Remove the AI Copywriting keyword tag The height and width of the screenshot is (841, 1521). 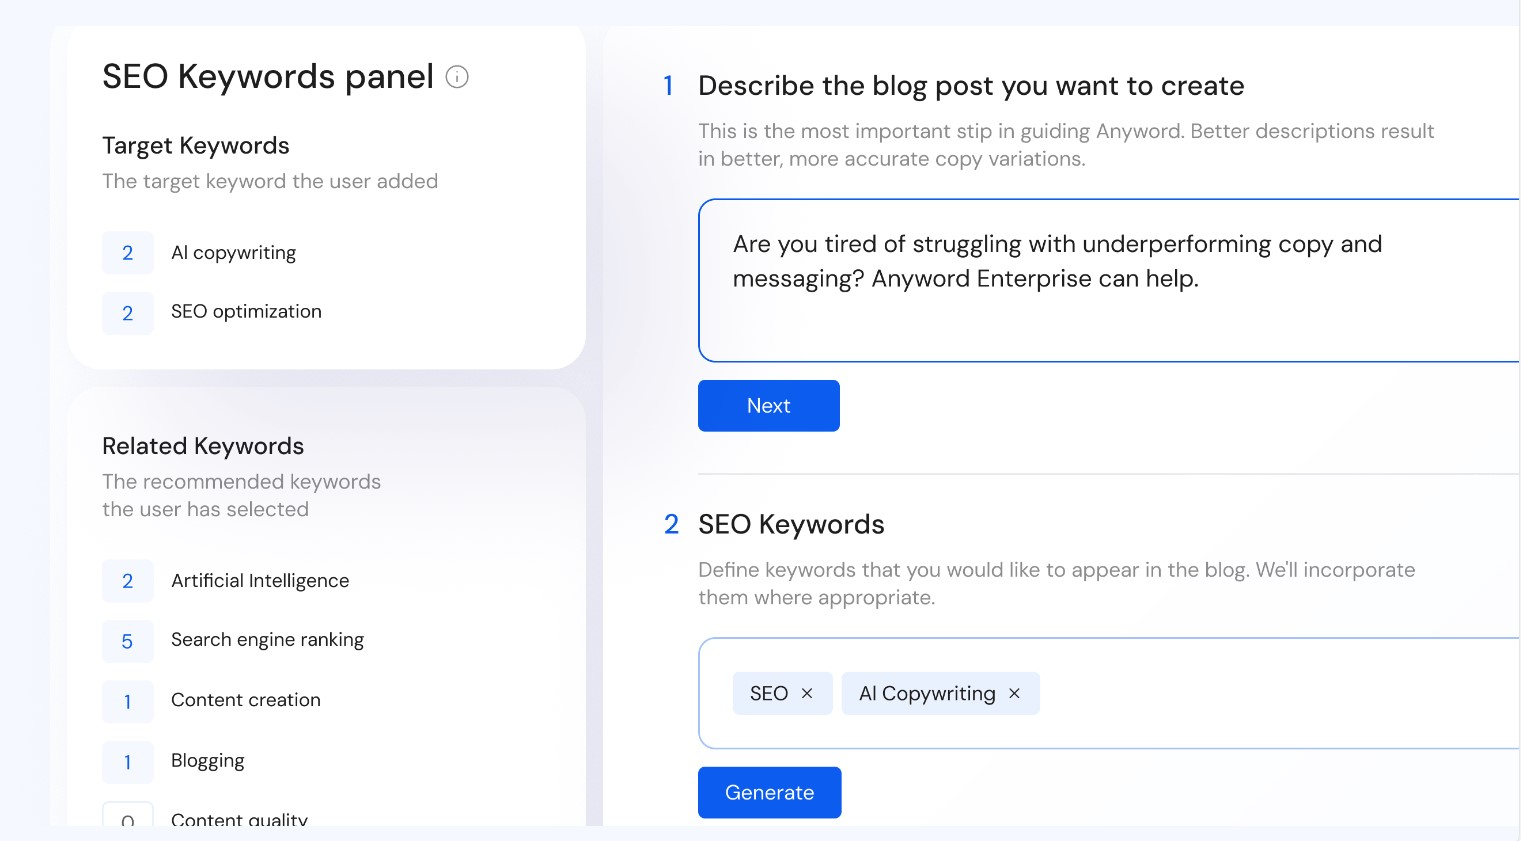tap(1014, 694)
